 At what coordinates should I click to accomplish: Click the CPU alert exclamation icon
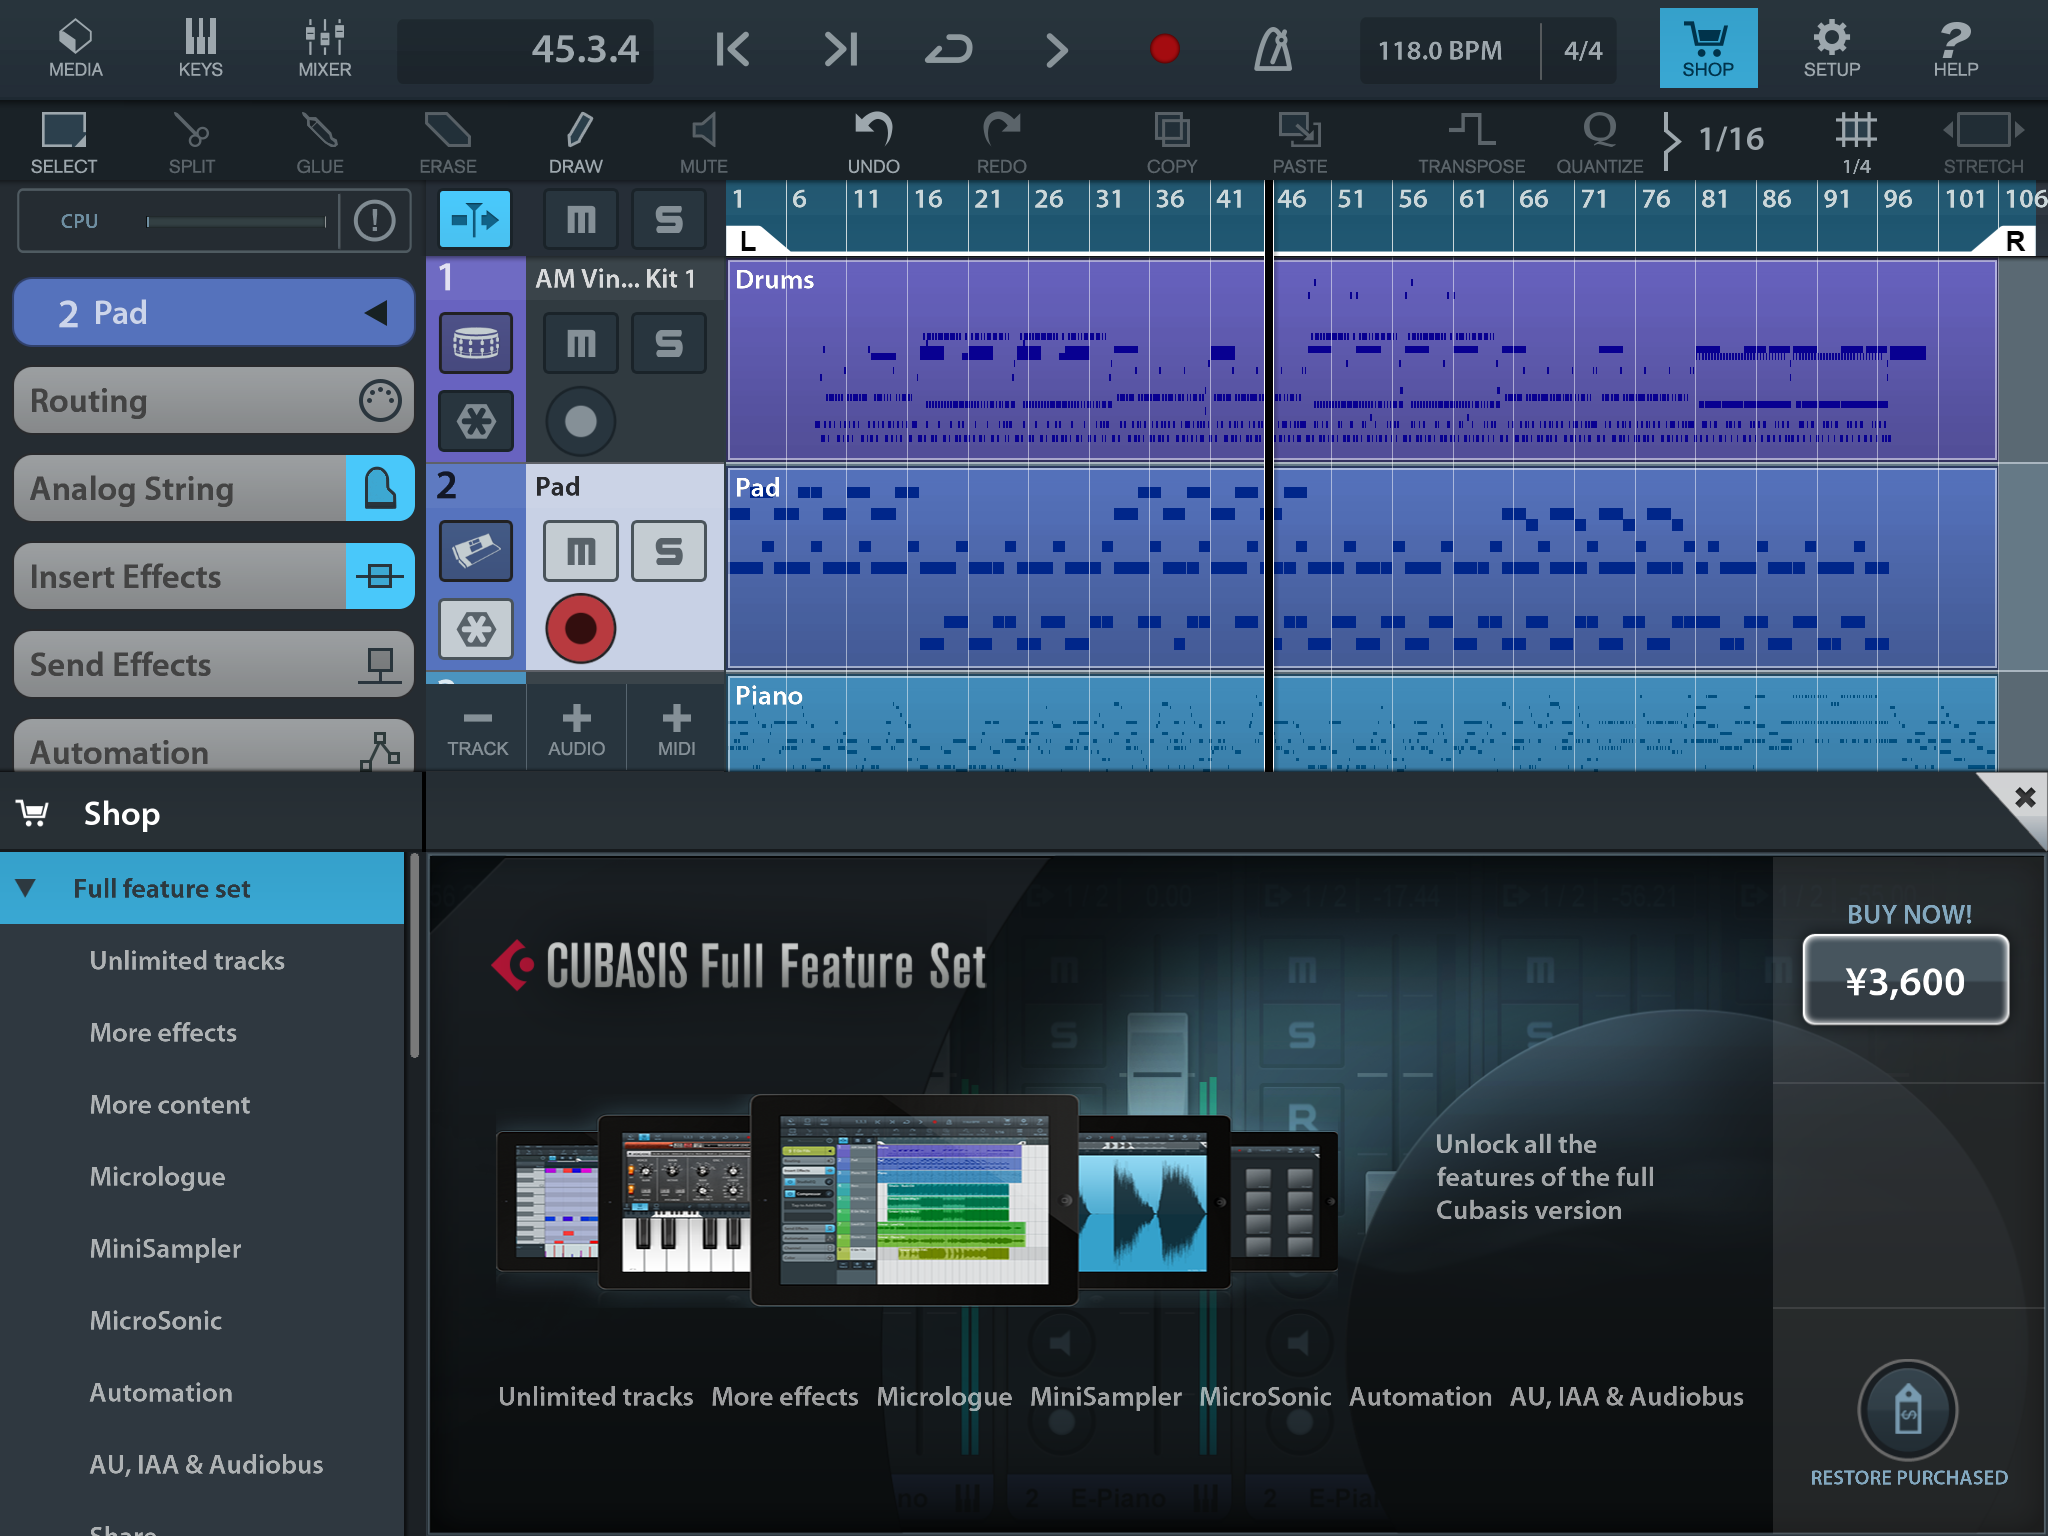tap(375, 221)
